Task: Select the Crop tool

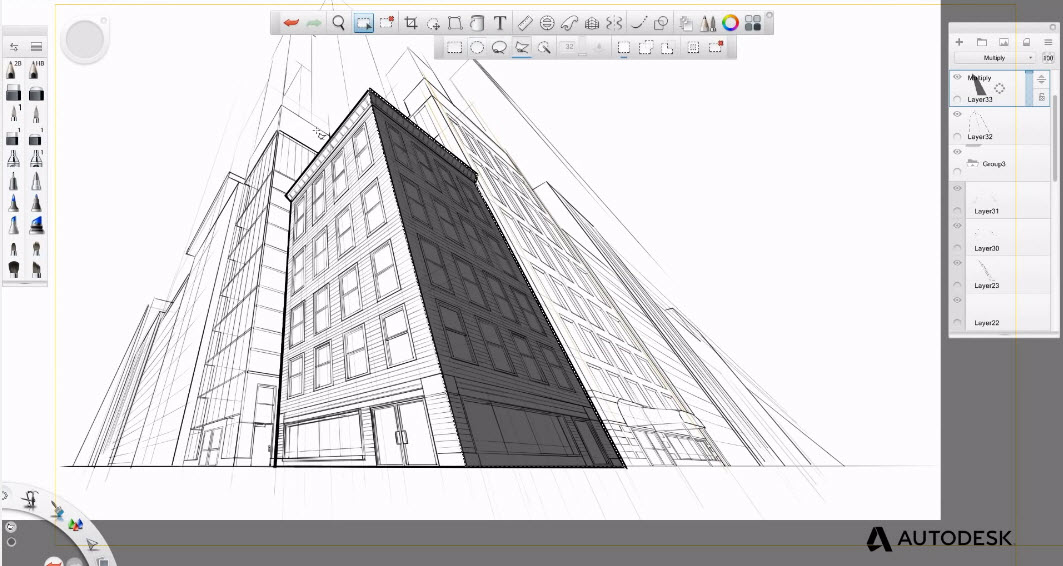Action: 411,23
